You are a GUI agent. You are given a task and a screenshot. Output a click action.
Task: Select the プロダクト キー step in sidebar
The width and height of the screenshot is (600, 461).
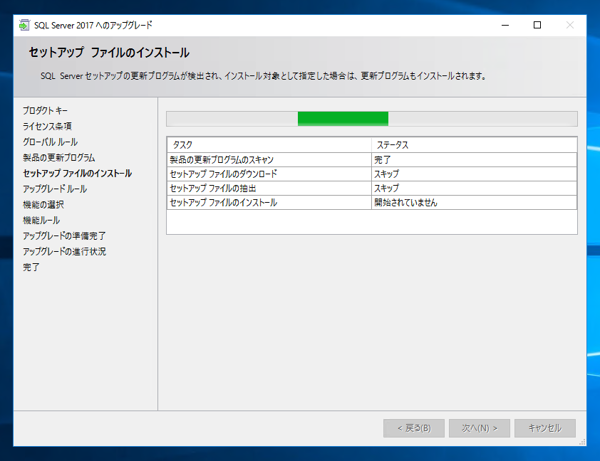[x=45, y=111]
